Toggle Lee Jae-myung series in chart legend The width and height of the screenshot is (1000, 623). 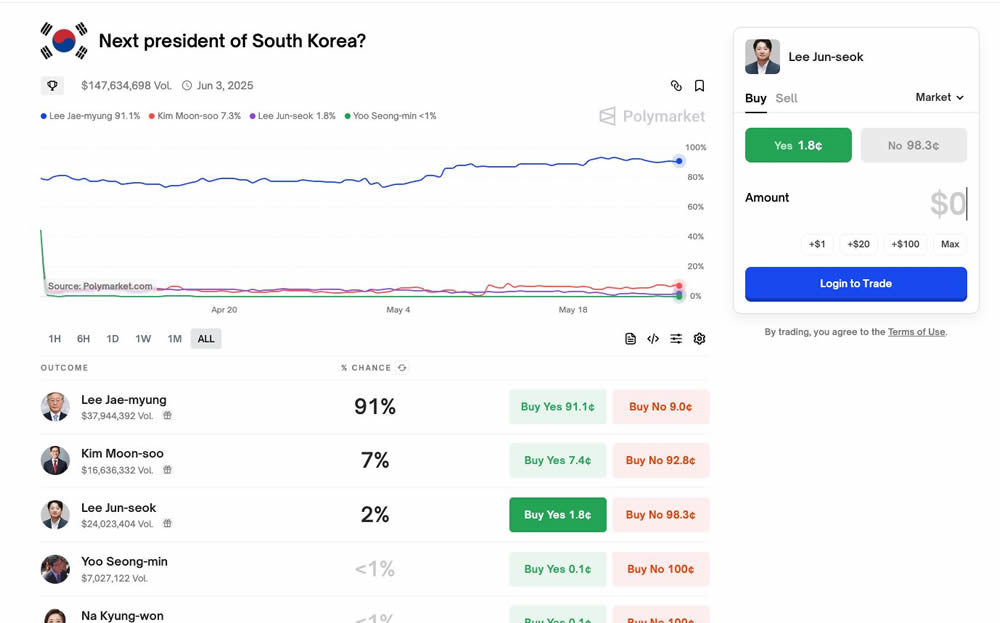(x=90, y=116)
